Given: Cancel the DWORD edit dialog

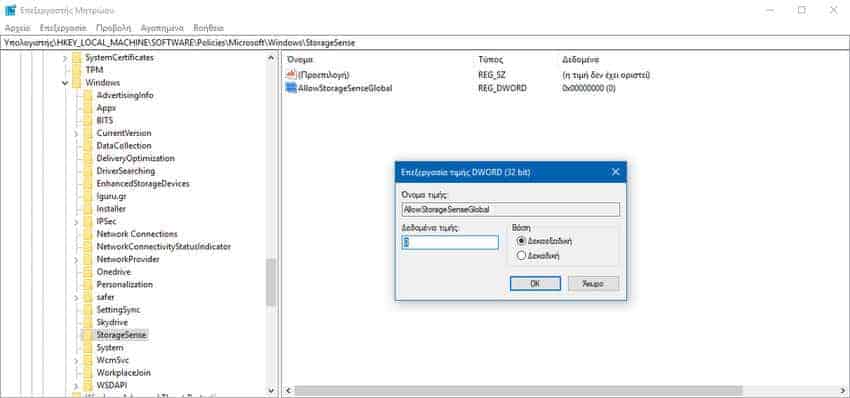Looking at the screenshot, I should pos(593,284).
